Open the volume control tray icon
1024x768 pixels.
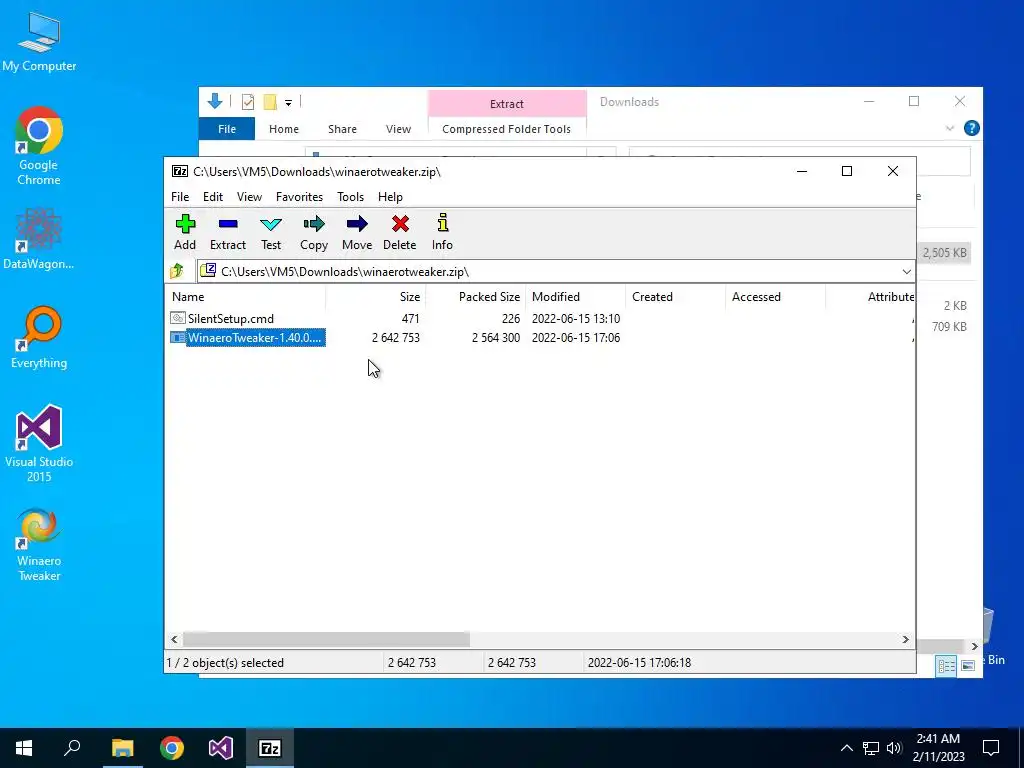click(894, 748)
